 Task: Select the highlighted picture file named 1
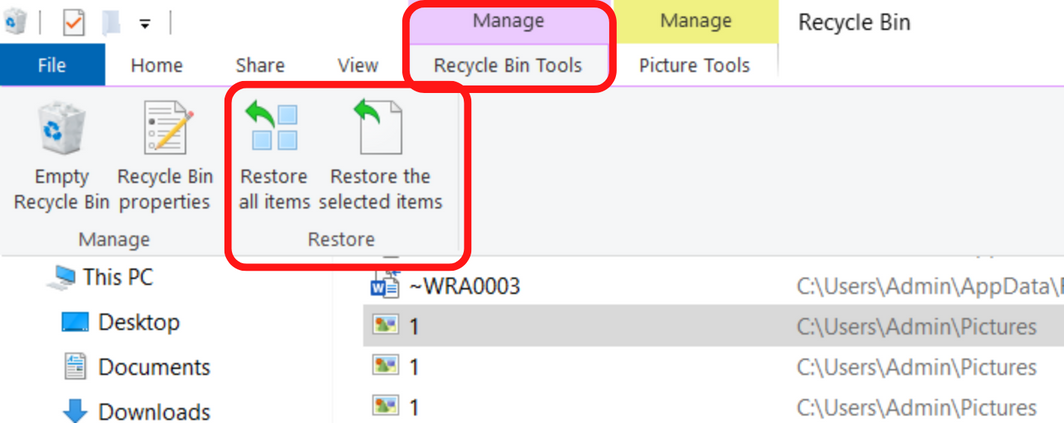(x=713, y=326)
